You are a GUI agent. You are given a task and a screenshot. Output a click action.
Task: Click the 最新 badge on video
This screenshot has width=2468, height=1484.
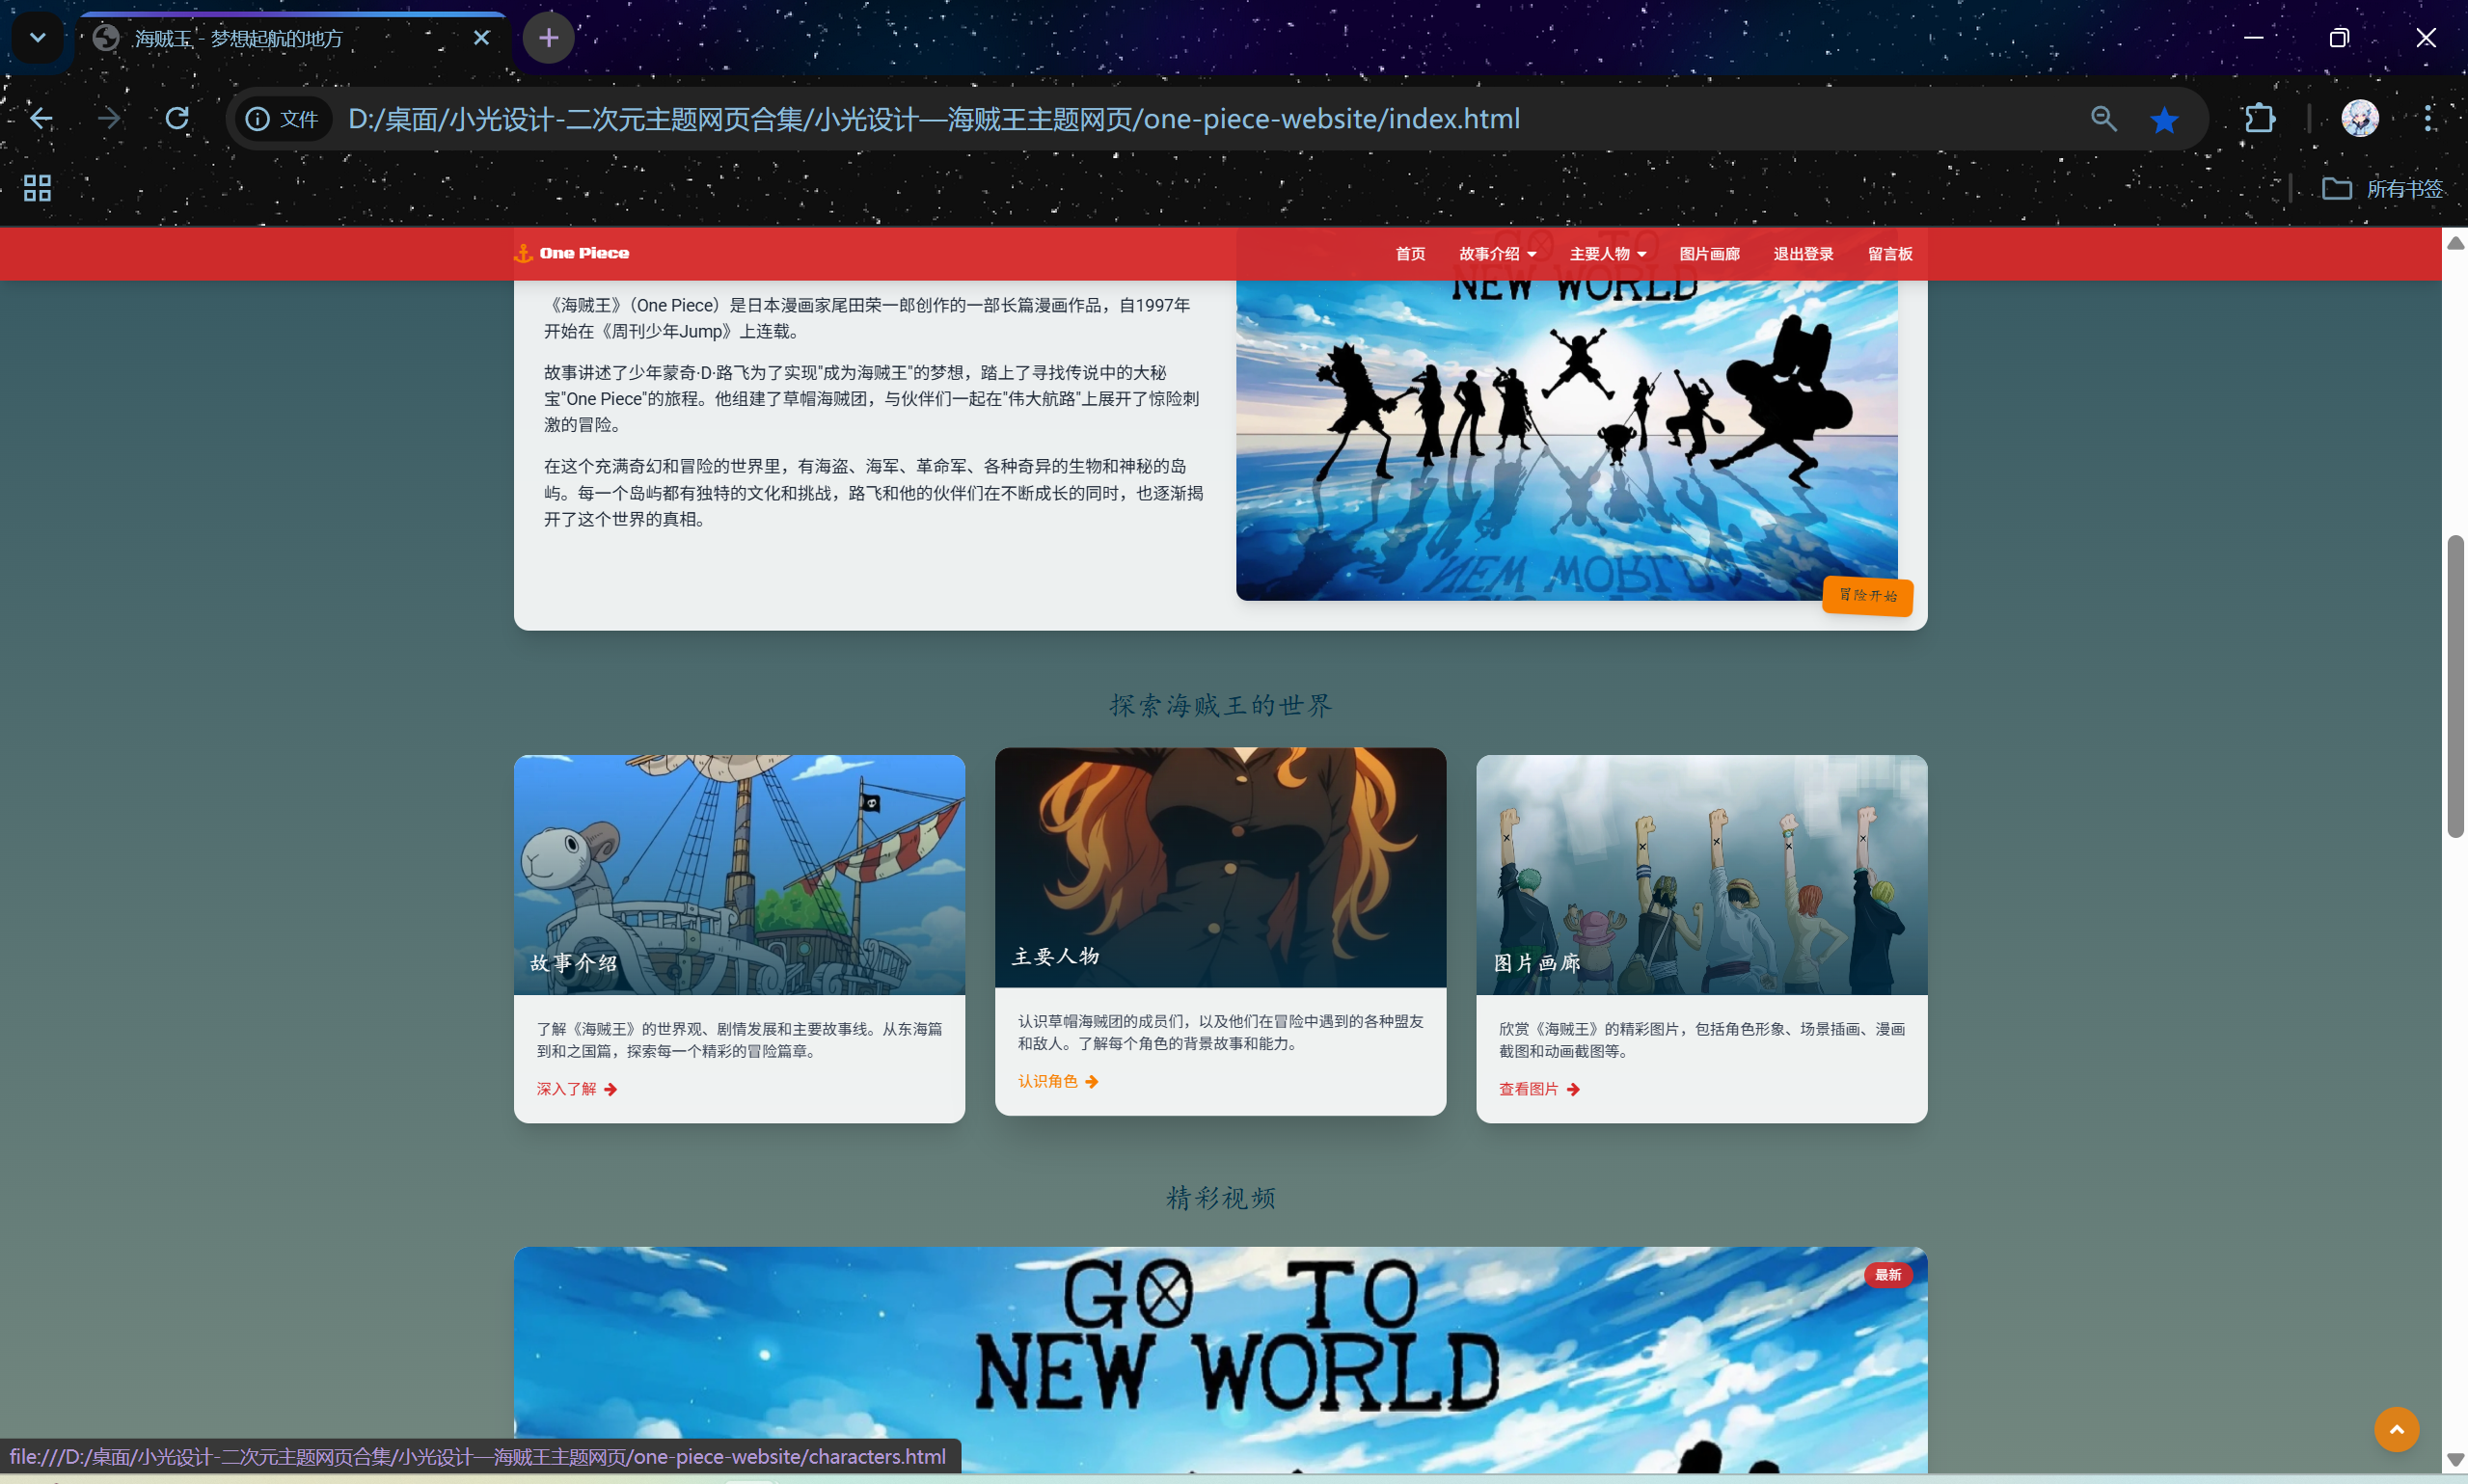click(x=1887, y=1275)
